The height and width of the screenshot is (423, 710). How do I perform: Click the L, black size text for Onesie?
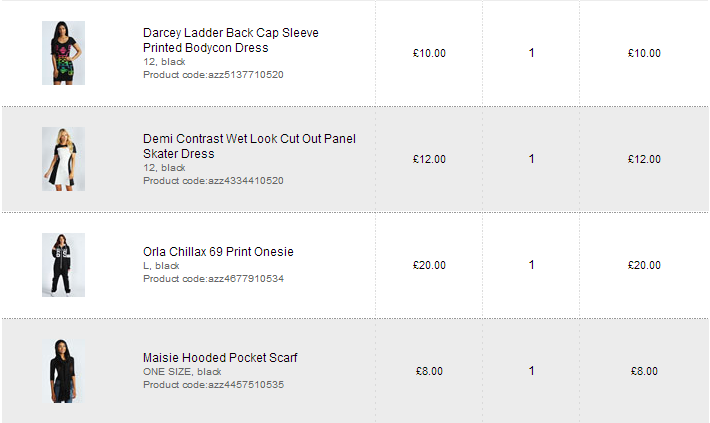[161, 266]
